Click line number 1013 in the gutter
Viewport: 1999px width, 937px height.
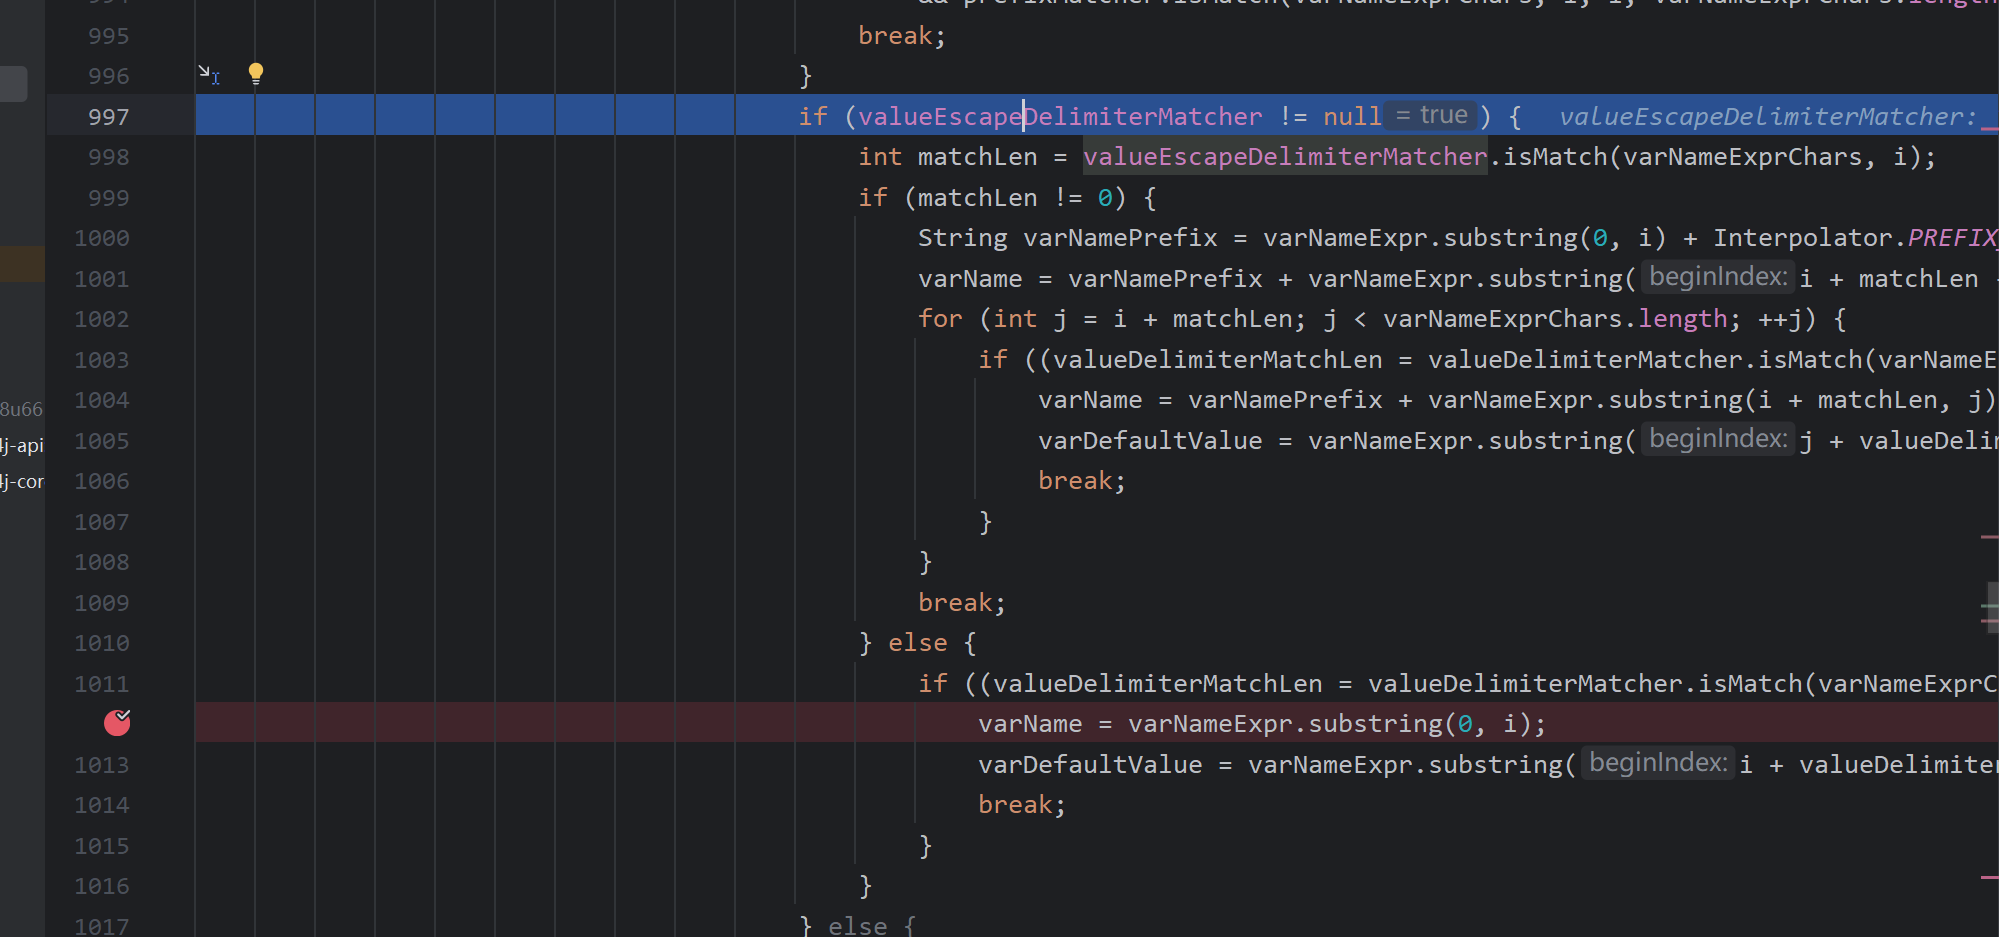[102, 765]
